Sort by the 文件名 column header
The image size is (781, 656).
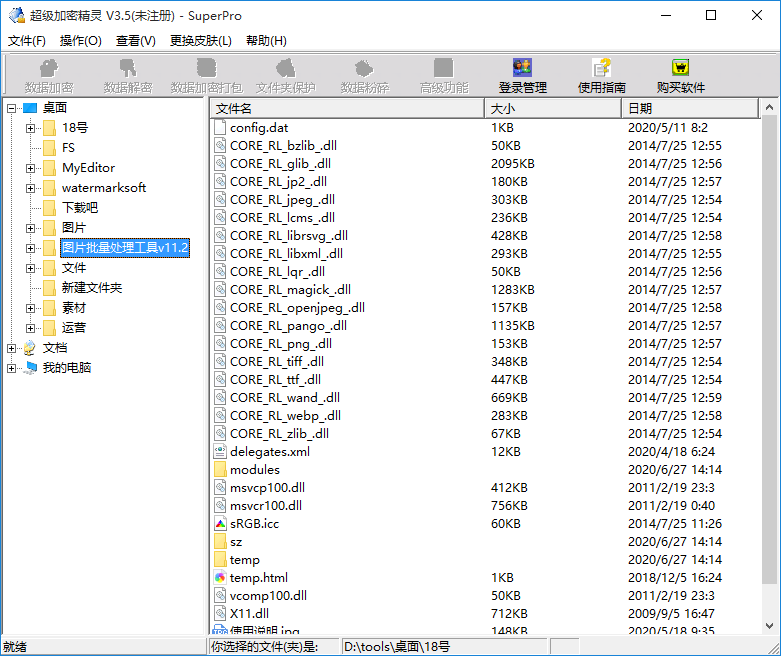[347, 108]
